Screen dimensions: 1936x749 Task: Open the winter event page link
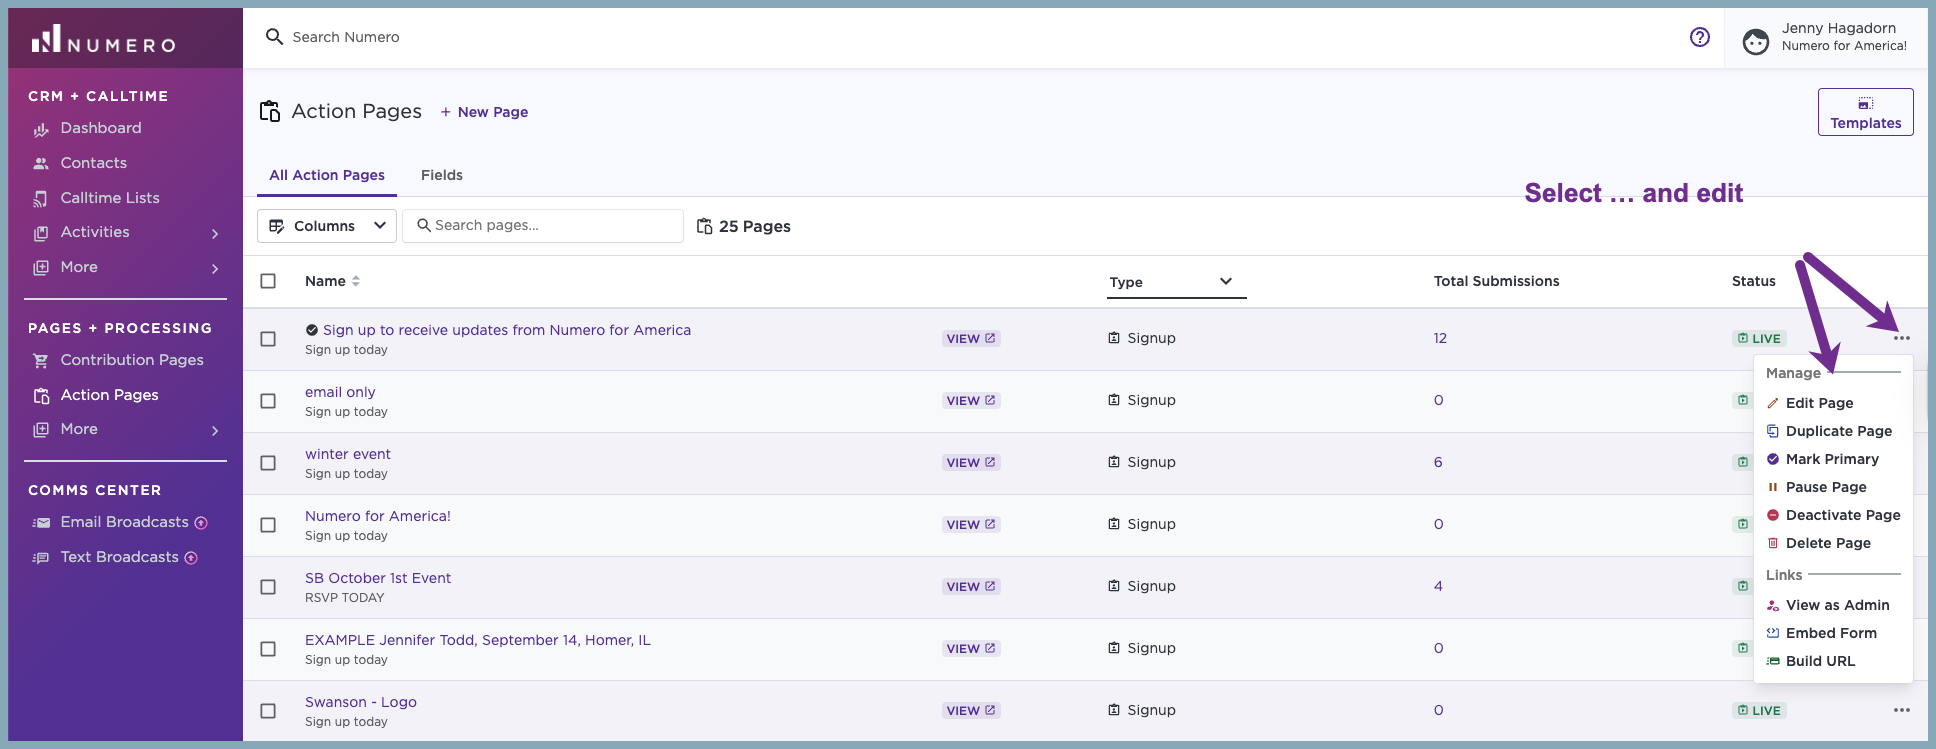[348, 454]
